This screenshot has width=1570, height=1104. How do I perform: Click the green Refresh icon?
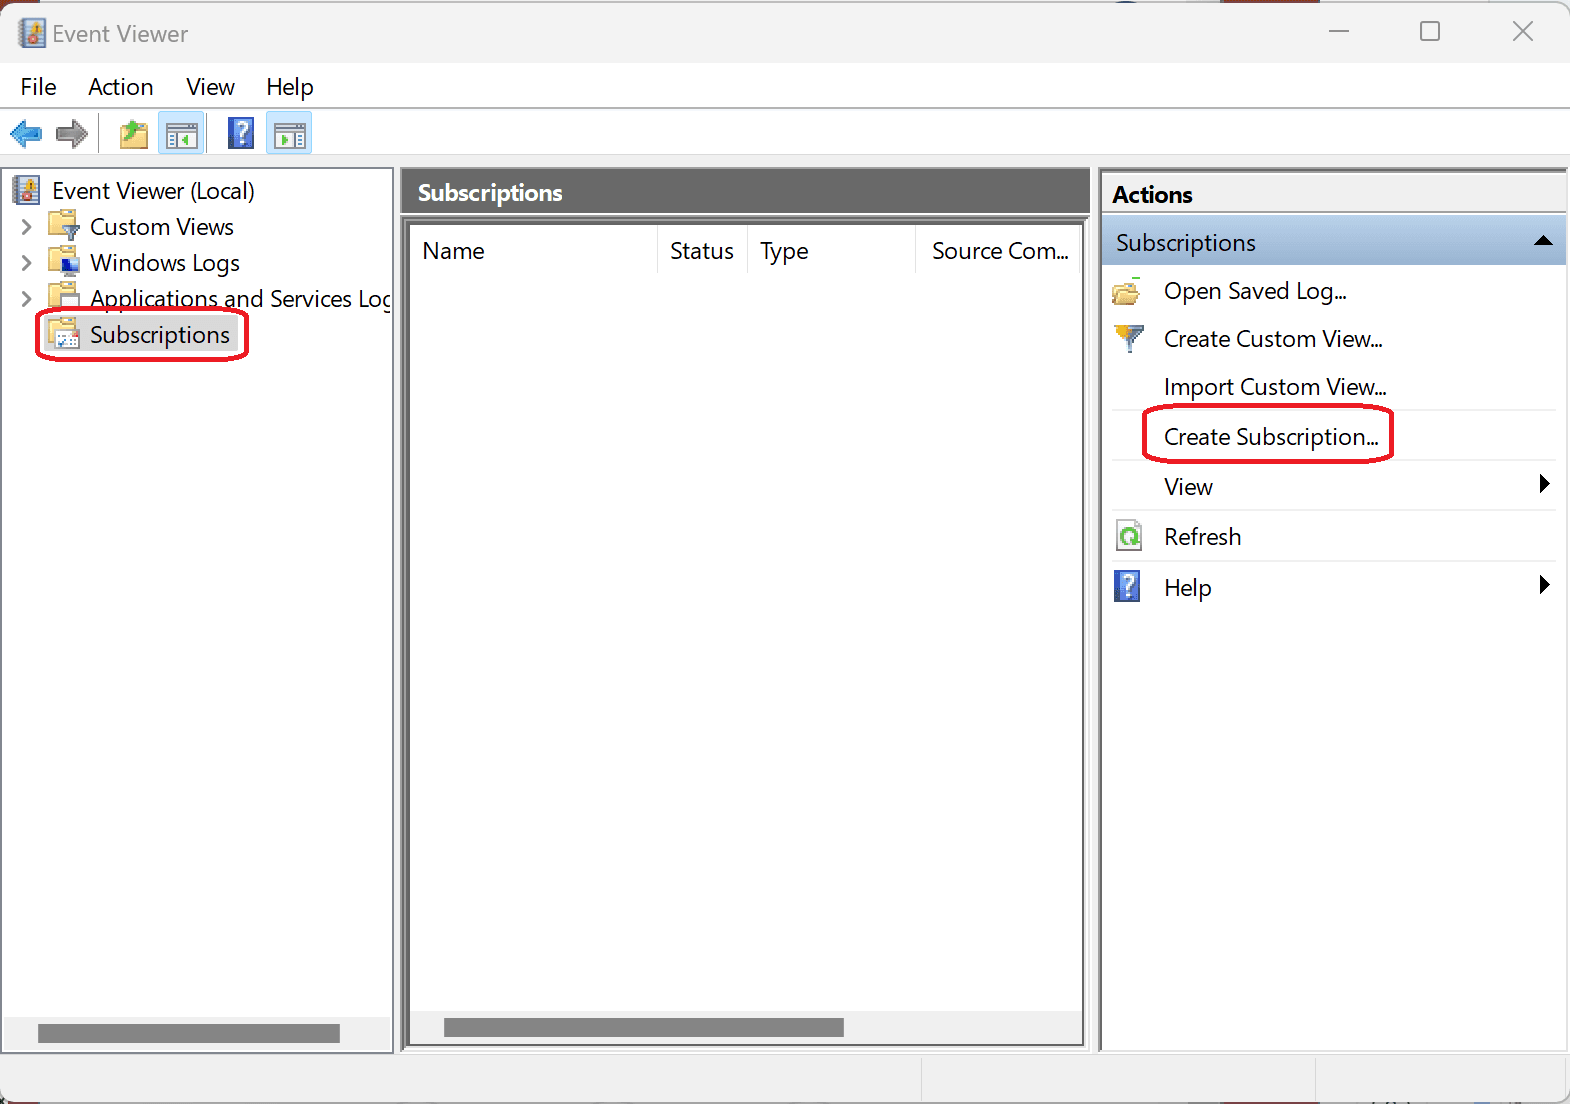coord(1128,537)
